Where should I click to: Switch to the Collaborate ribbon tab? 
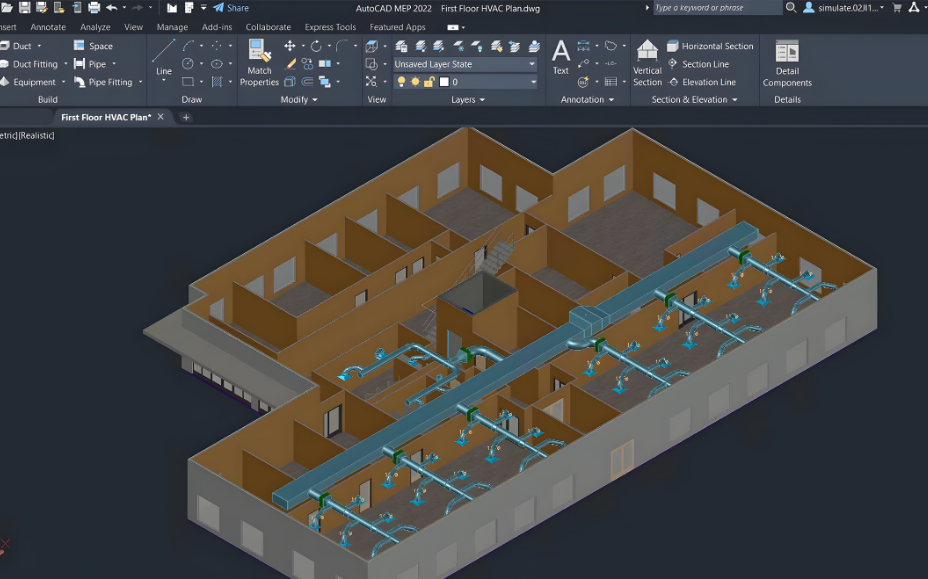(x=268, y=27)
